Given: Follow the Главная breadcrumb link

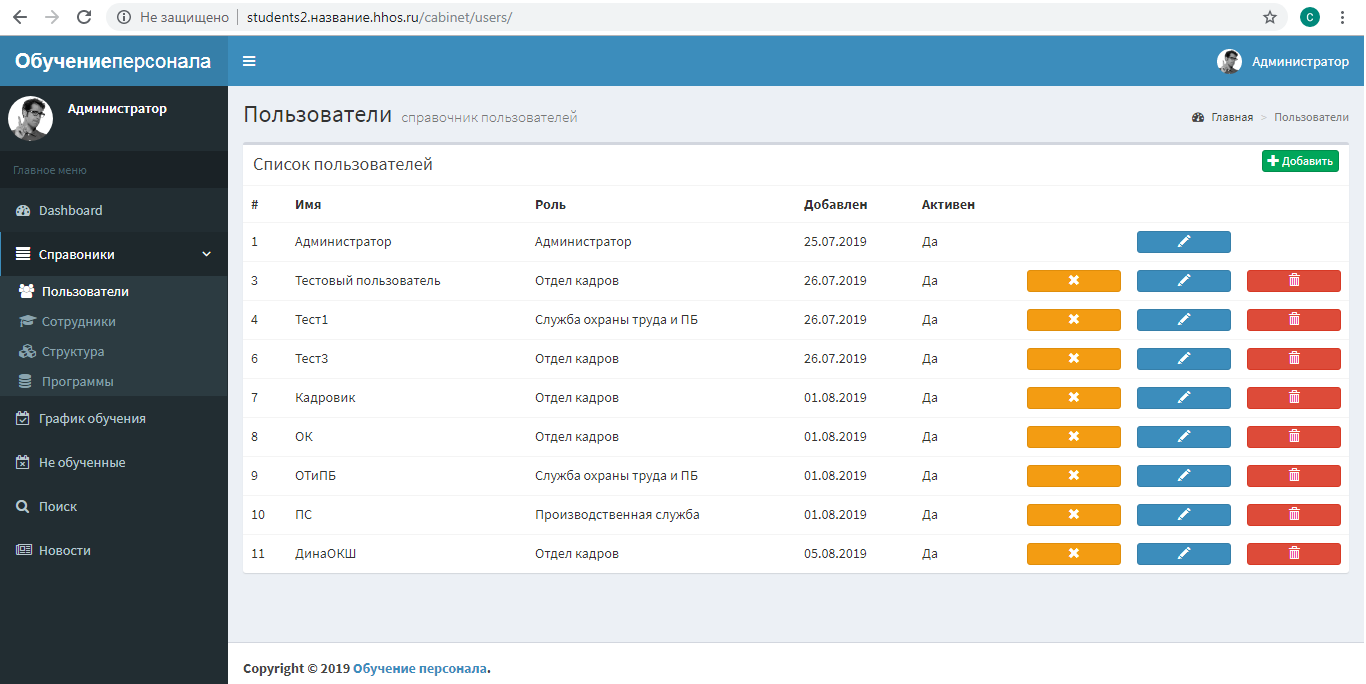Looking at the screenshot, I should click(1231, 117).
